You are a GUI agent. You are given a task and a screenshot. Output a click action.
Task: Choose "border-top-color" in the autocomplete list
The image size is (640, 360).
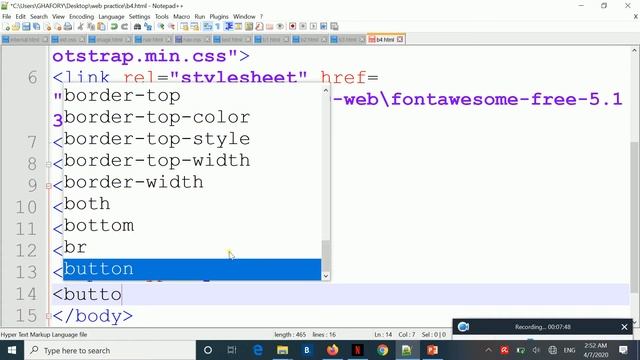click(x=192, y=118)
